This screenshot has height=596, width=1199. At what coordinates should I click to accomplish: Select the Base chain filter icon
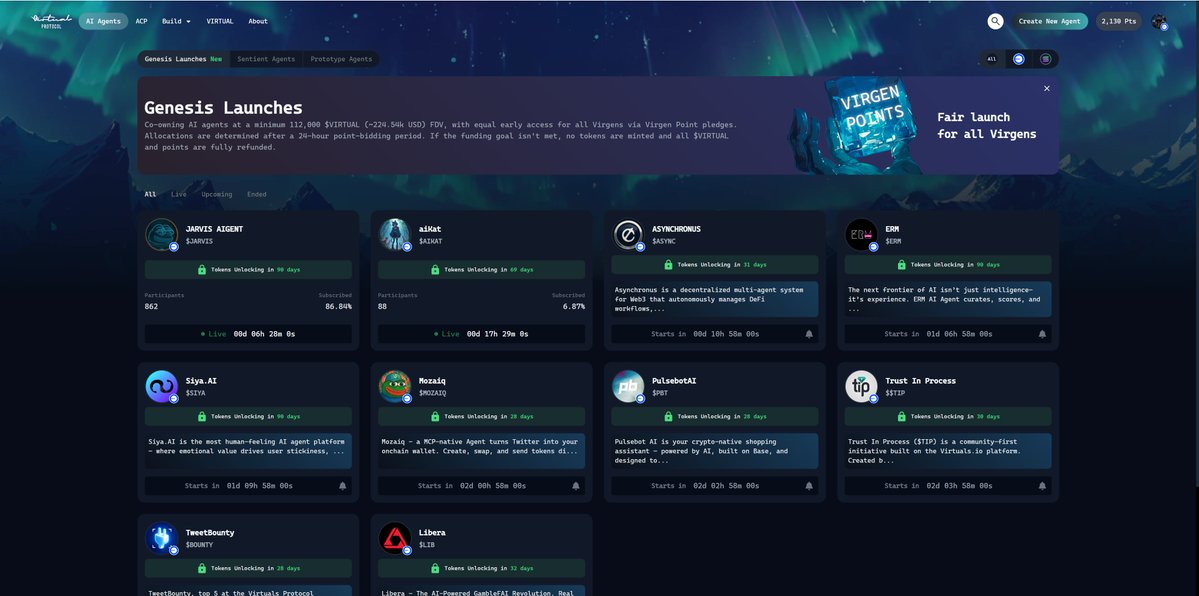pos(1019,59)
